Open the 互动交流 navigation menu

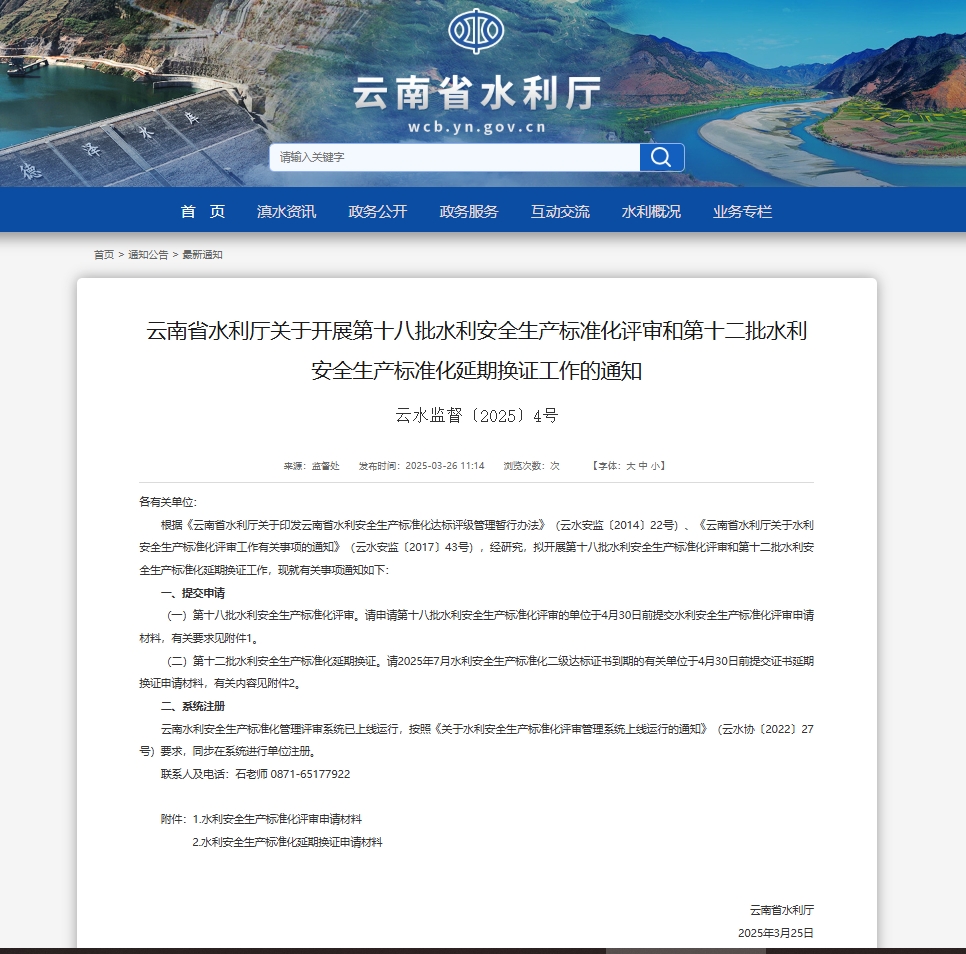(x=560, y=211)
